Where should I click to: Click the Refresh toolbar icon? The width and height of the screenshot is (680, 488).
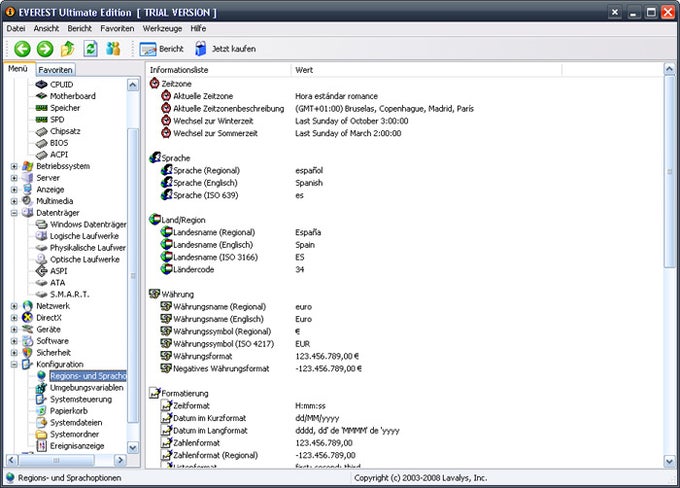click(90, 49)
